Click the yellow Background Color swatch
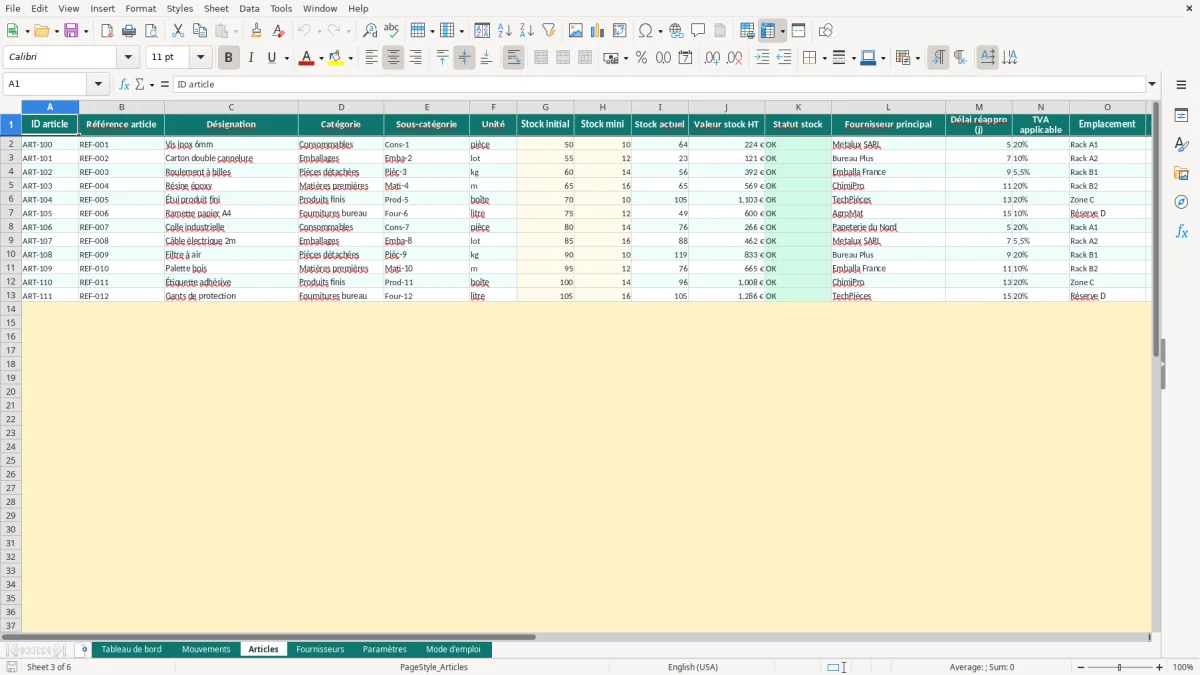The height and width of the screenshot is (675, 1200). [x=336, y=58]
